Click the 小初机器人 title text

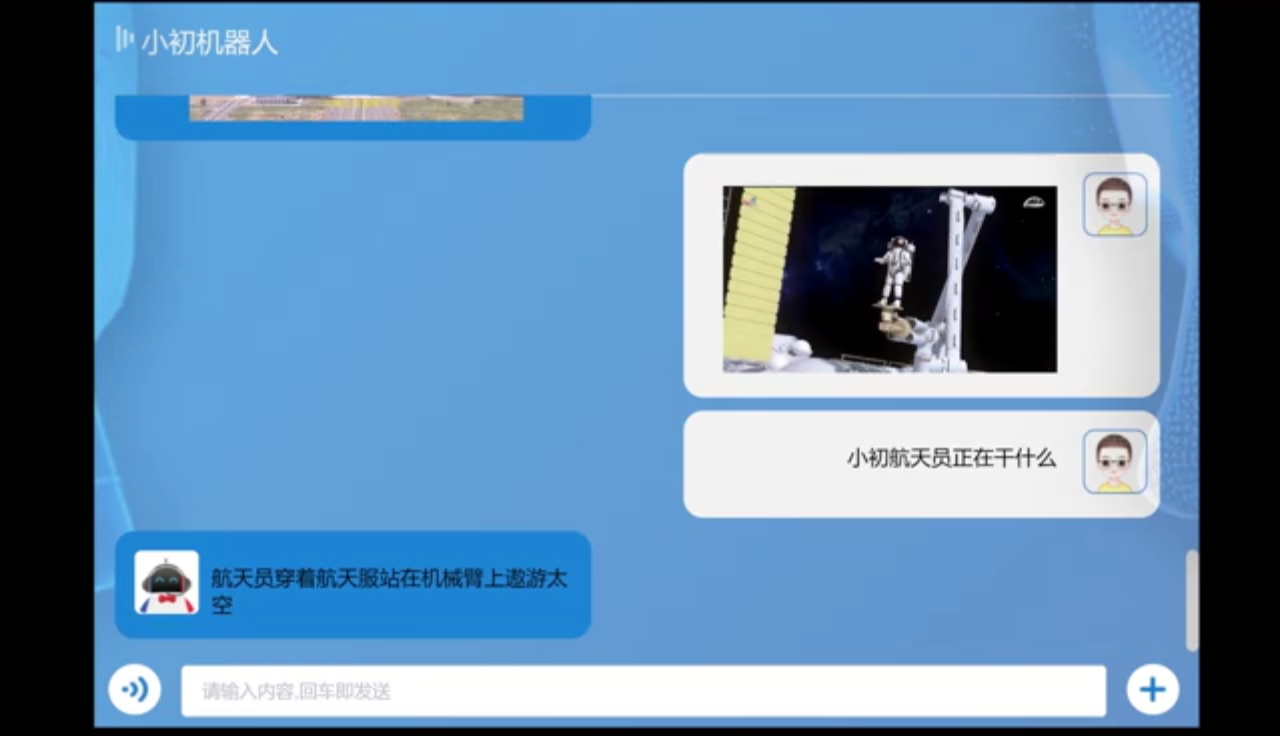(x=209, y=43)
